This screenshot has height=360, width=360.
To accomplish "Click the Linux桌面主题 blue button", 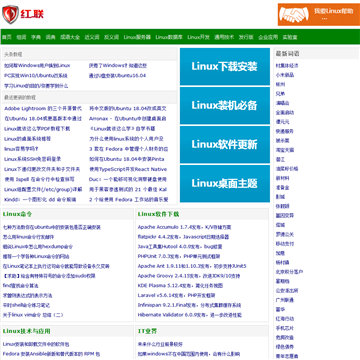I will [x=225, y=183].
